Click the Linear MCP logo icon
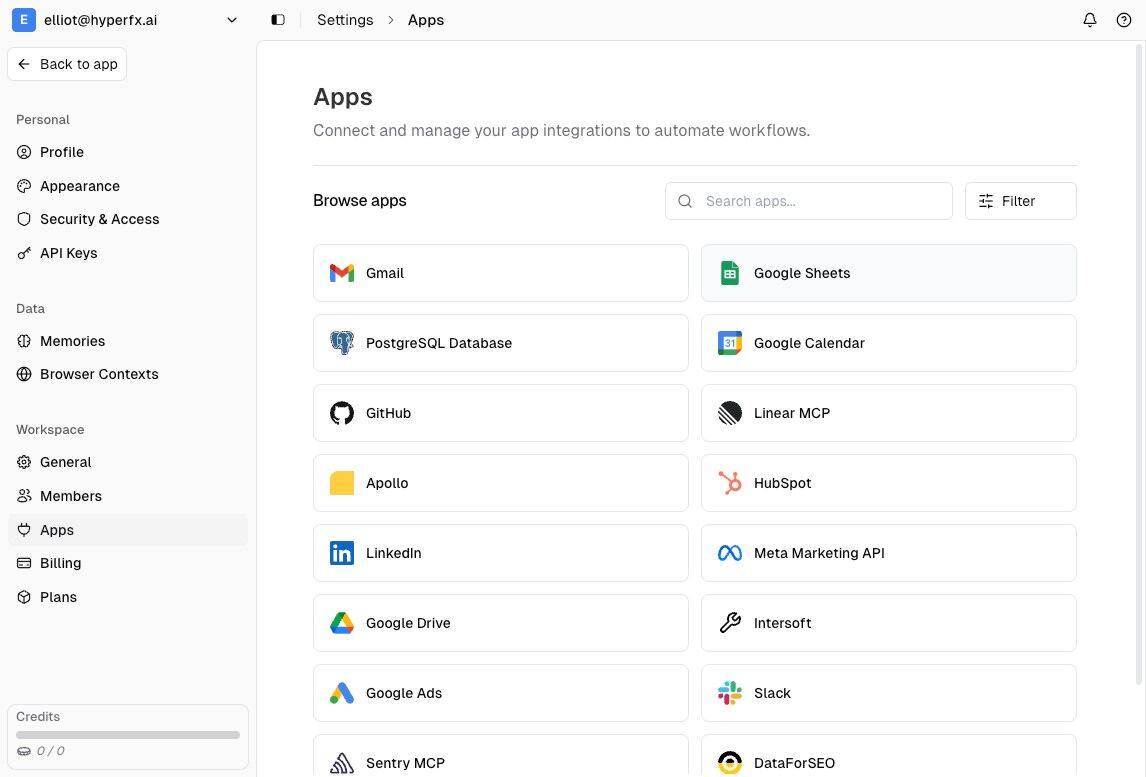 tap(729, 413)
